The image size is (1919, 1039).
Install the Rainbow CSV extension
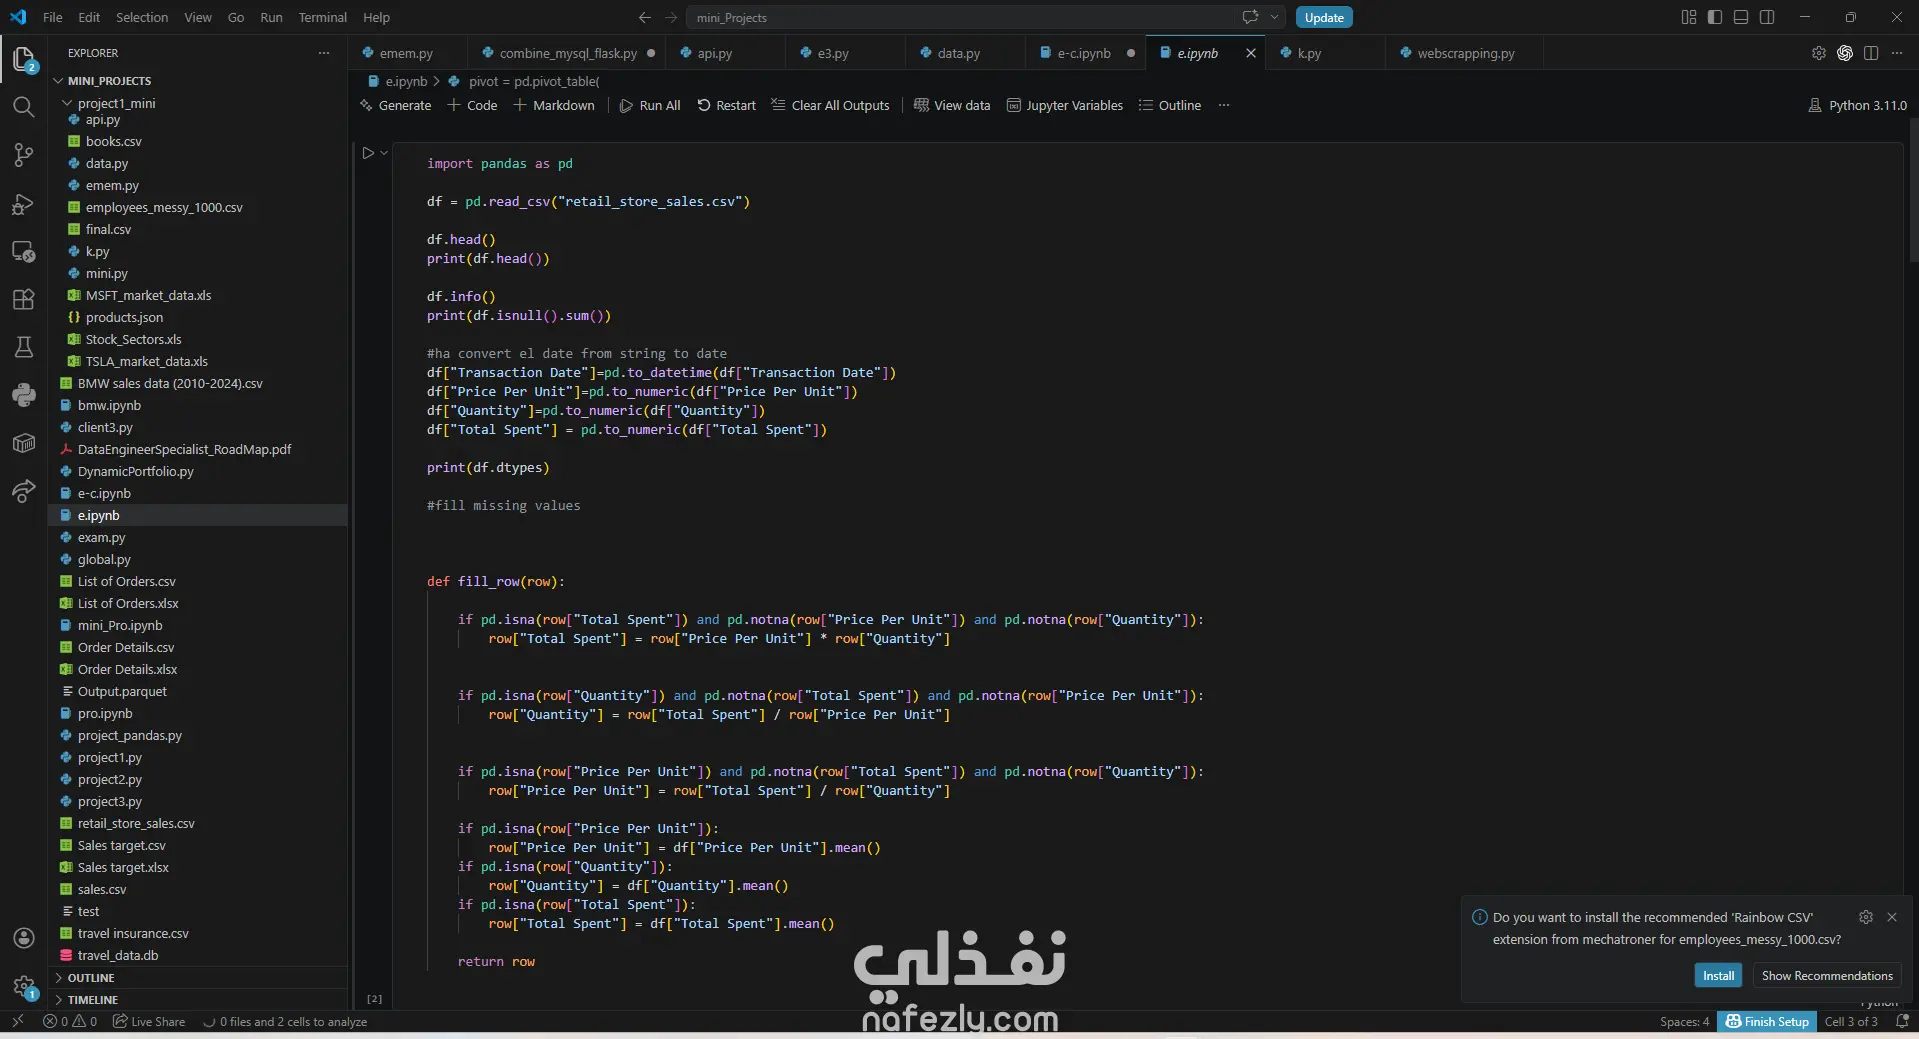1718,975
